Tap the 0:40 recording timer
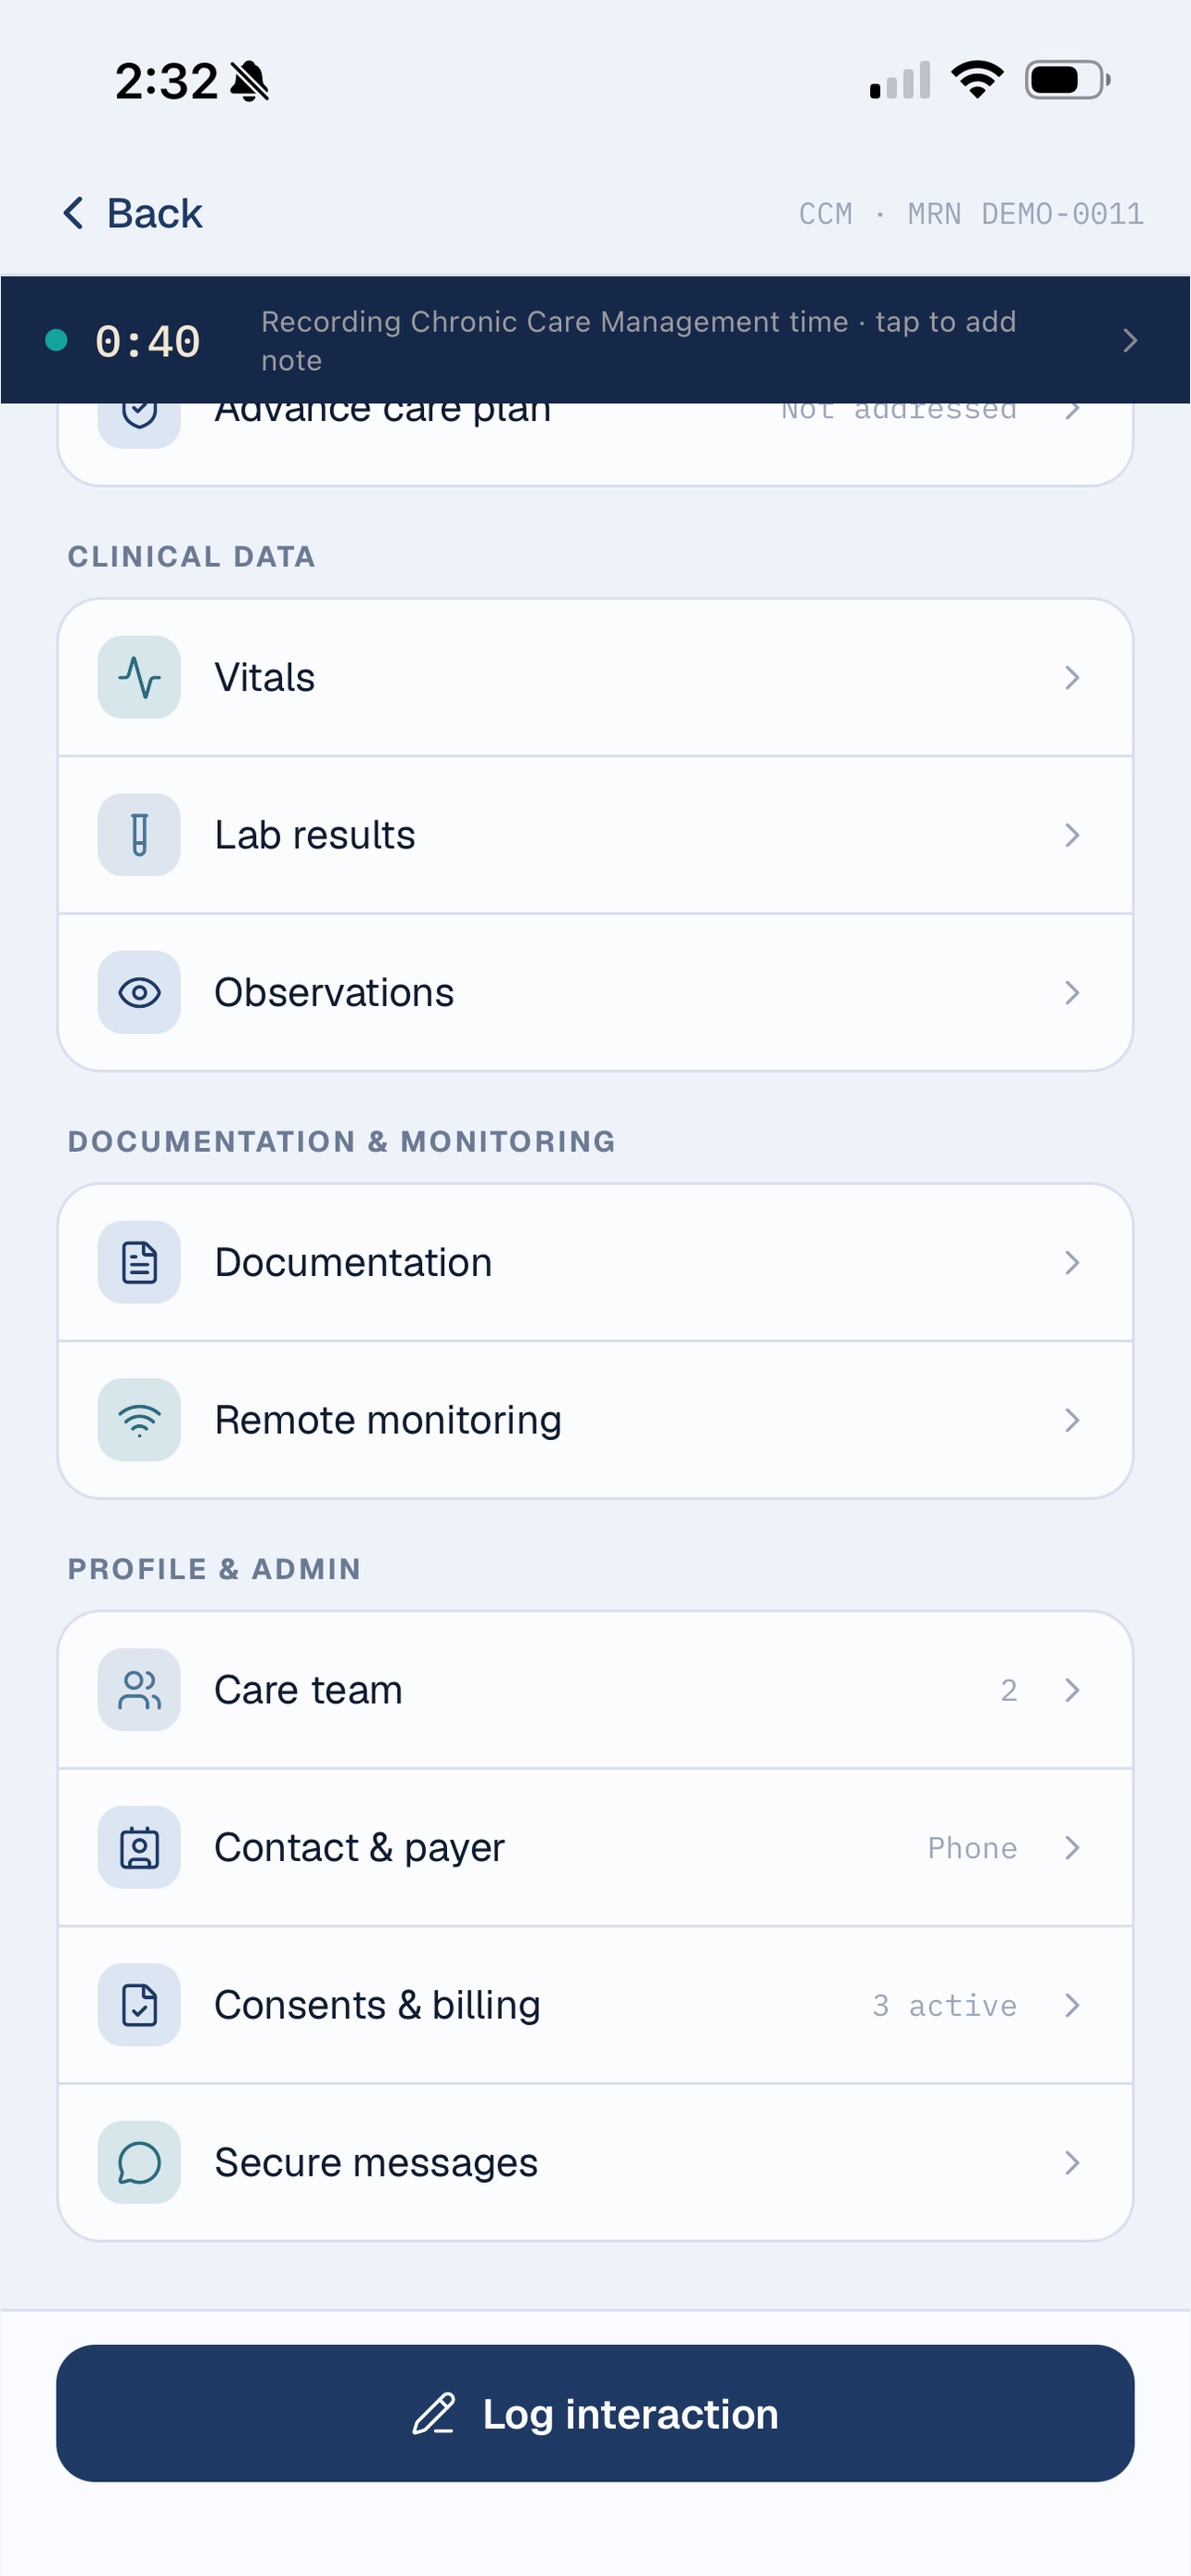Screen dimensions: 1191x2576 click(x=148, y=341)
